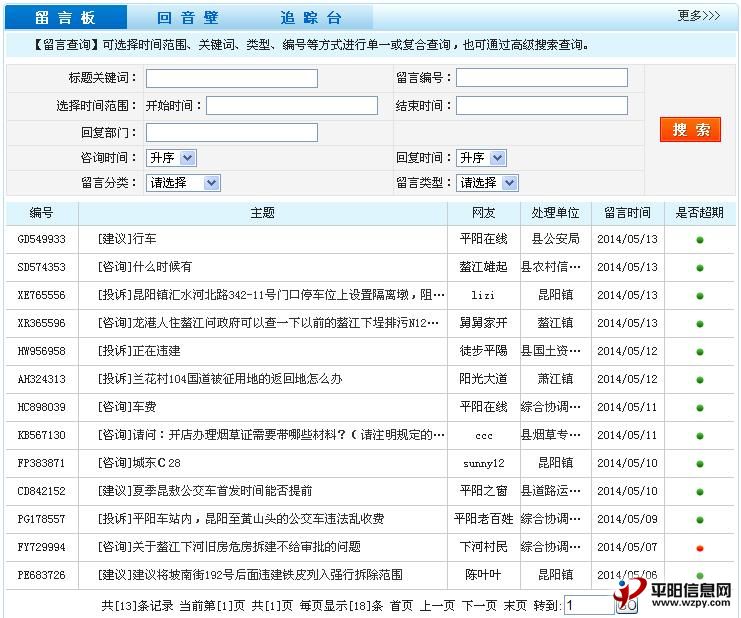The image size is (741, 618).
Task: Click the 是否超期 column header
Action: [699, 213]
